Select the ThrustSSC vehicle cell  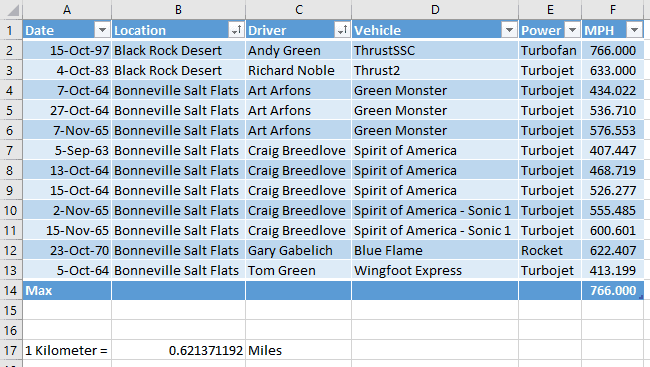pos(435,51)
